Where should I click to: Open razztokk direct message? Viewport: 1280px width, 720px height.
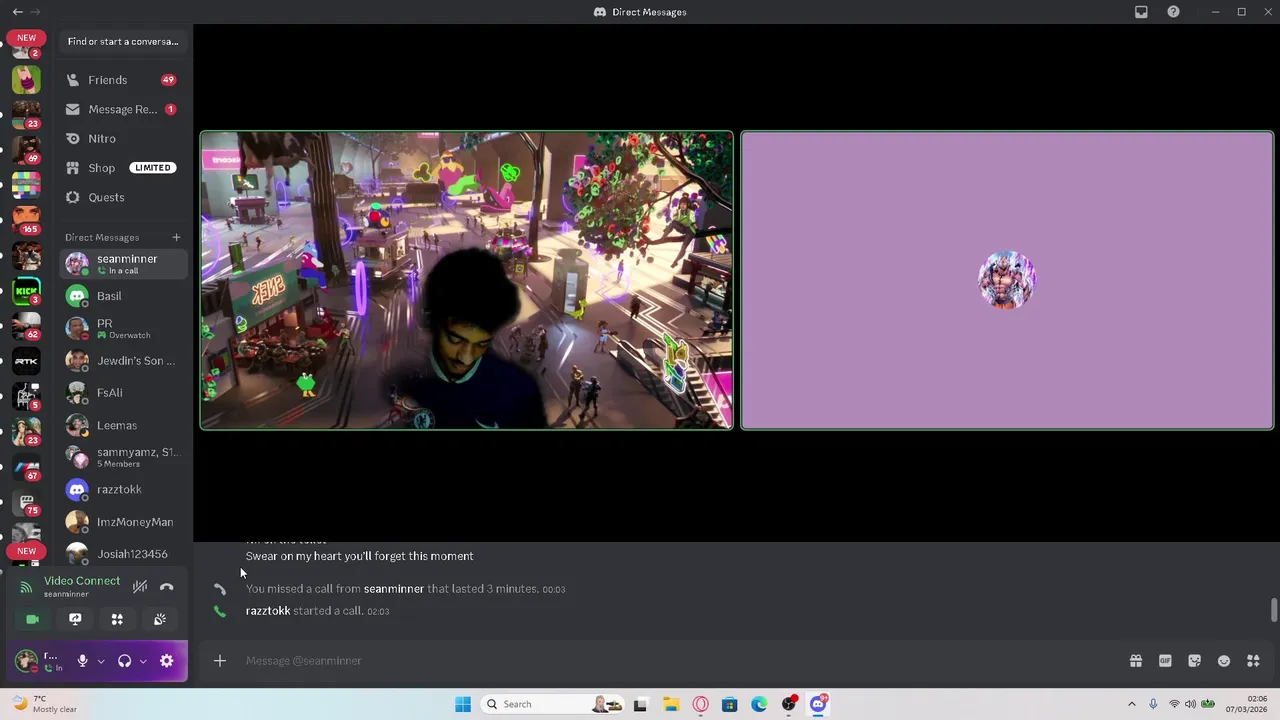(122, 489)
